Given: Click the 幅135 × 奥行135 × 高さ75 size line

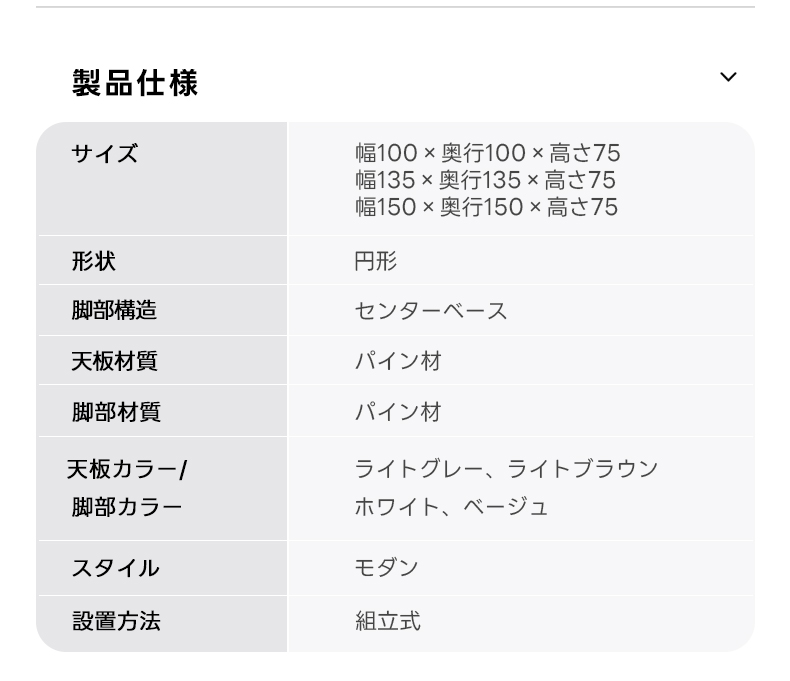Looking at the screenshot, I should click(x=485, y=180).
